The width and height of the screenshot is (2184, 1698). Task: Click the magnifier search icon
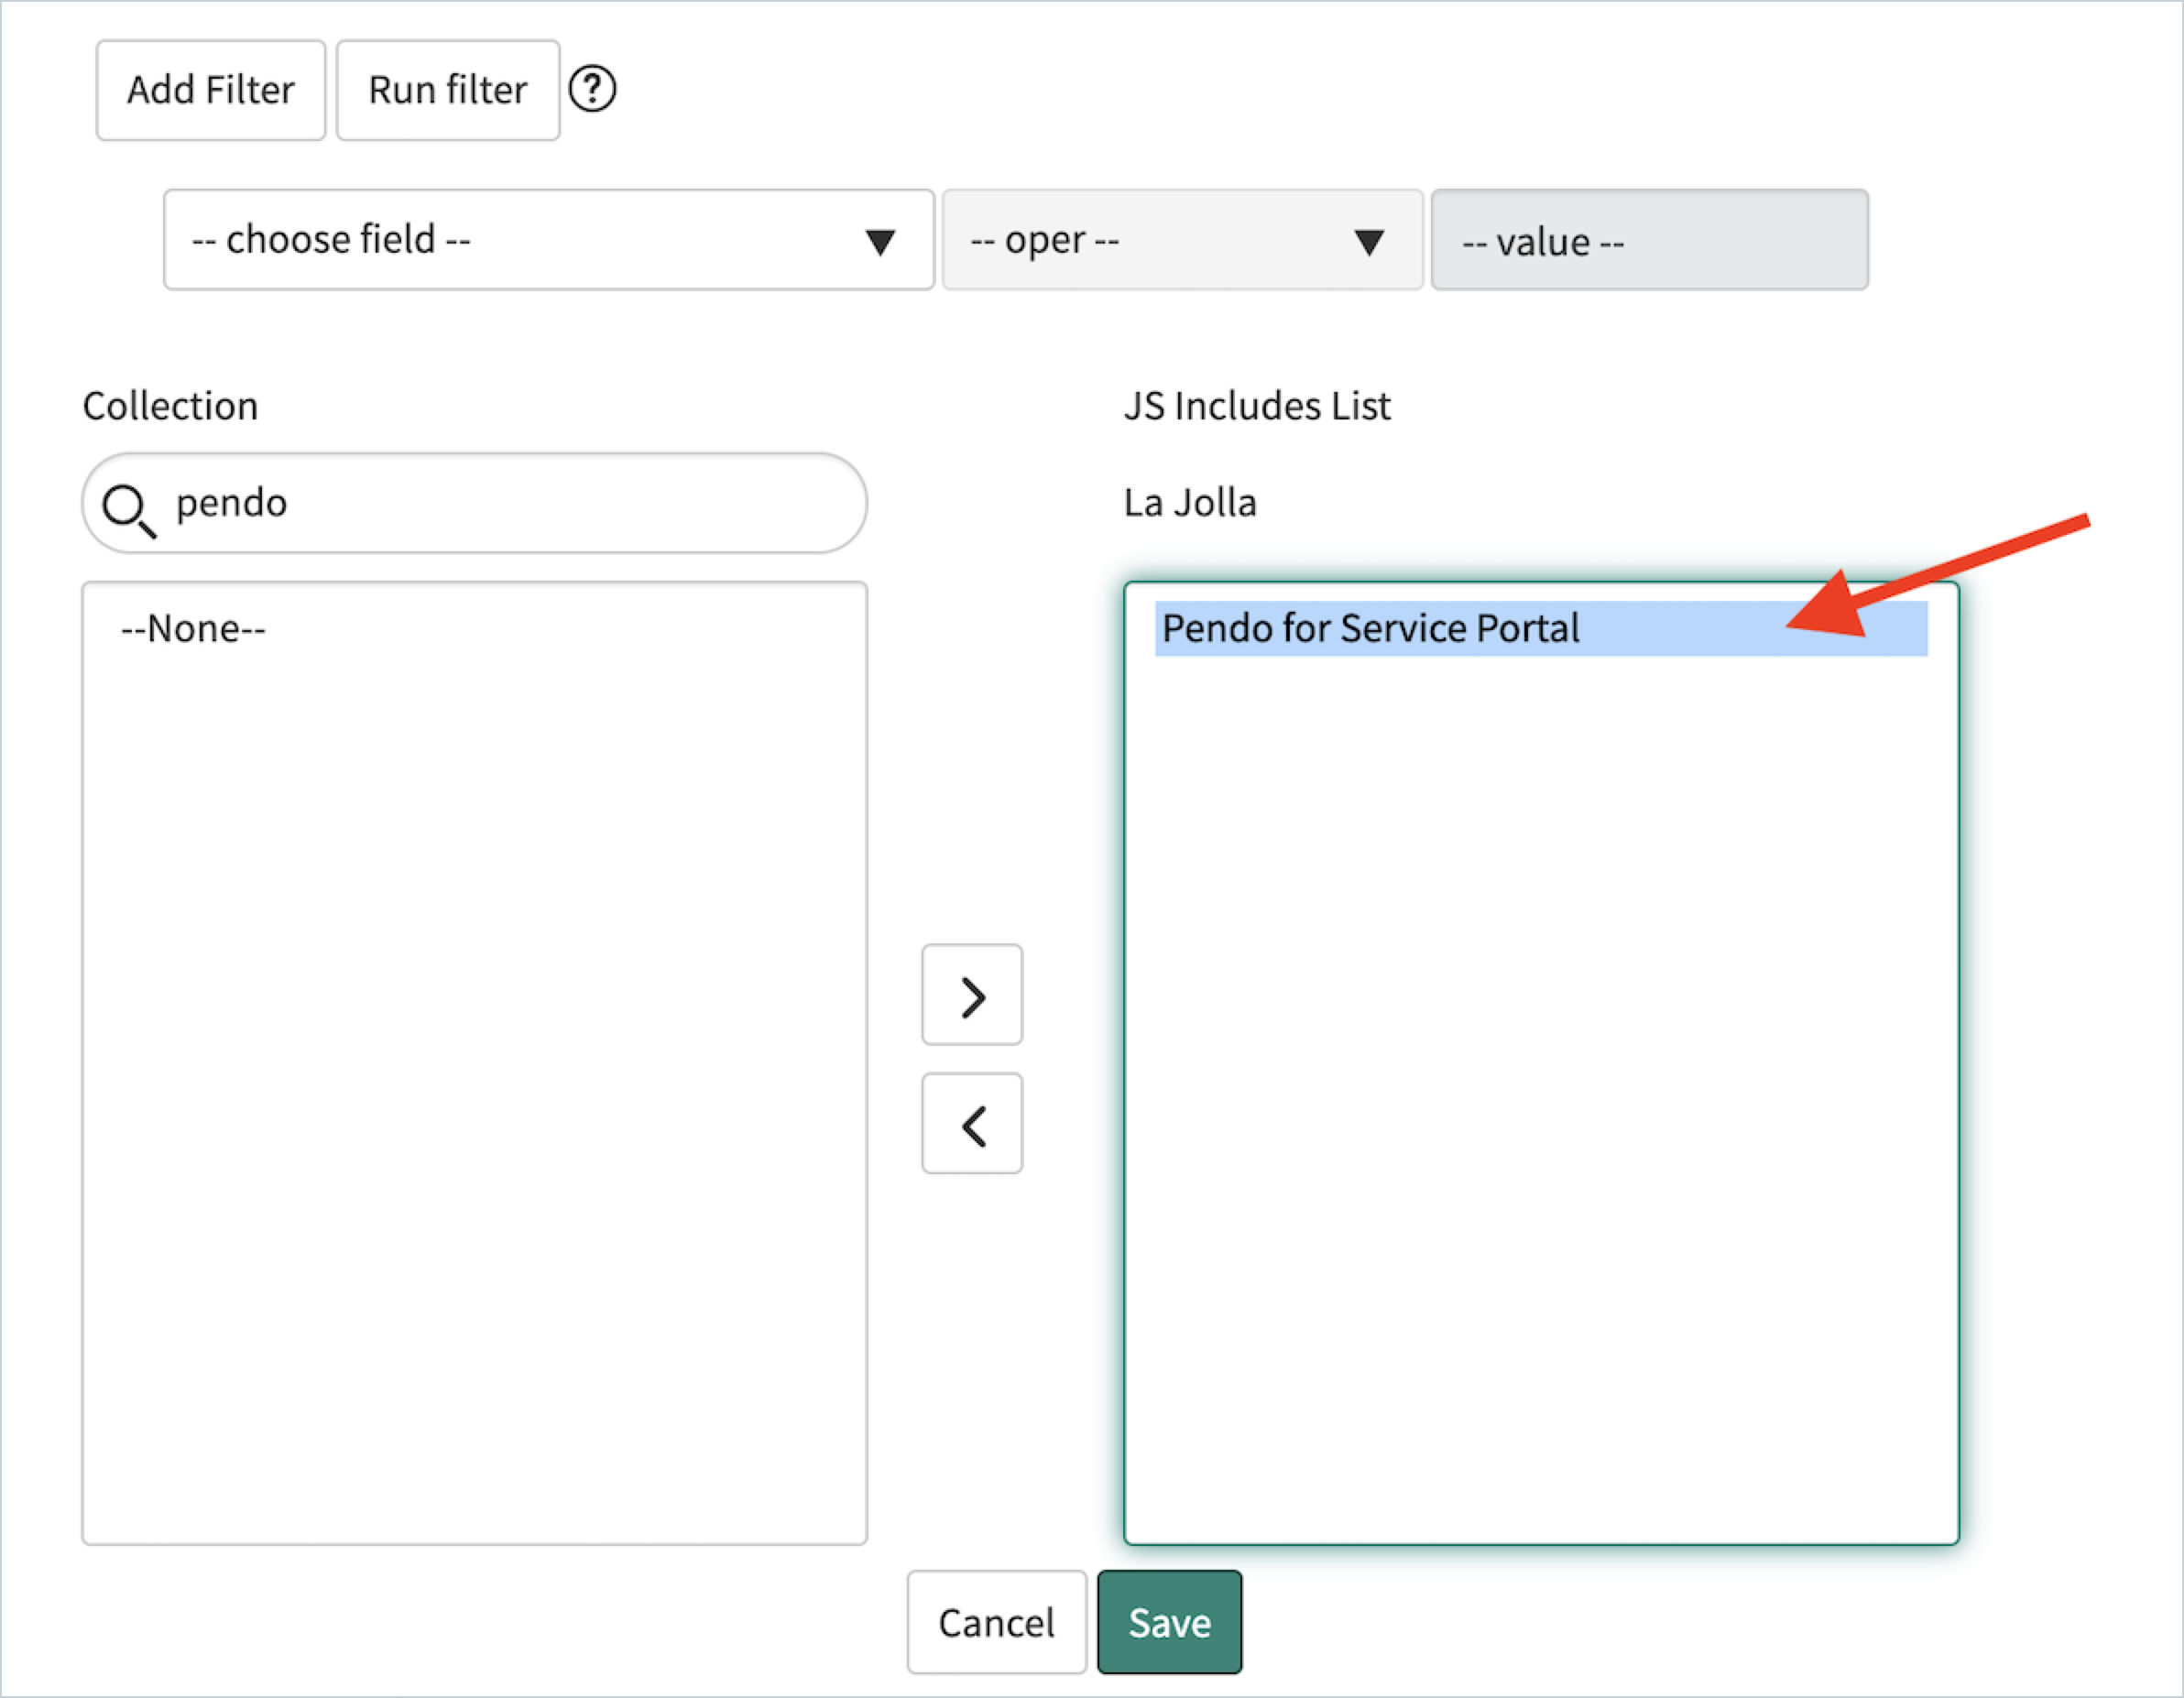click(x=129, y=509)
